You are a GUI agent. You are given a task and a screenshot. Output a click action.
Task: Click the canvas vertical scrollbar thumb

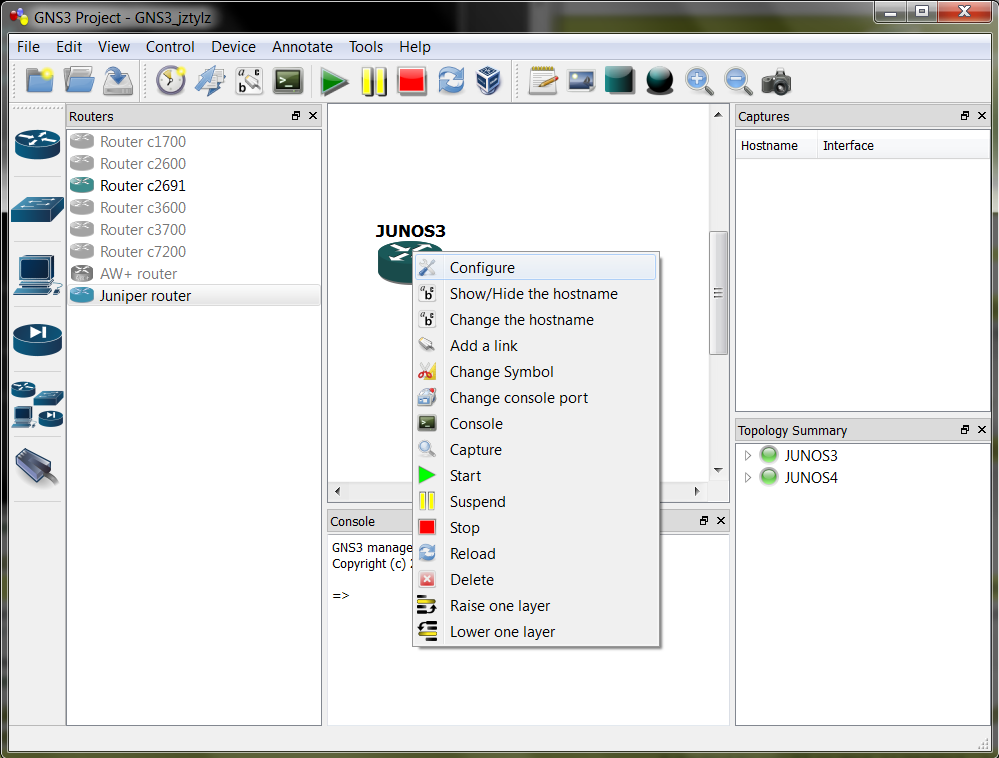tap(718, 292)
